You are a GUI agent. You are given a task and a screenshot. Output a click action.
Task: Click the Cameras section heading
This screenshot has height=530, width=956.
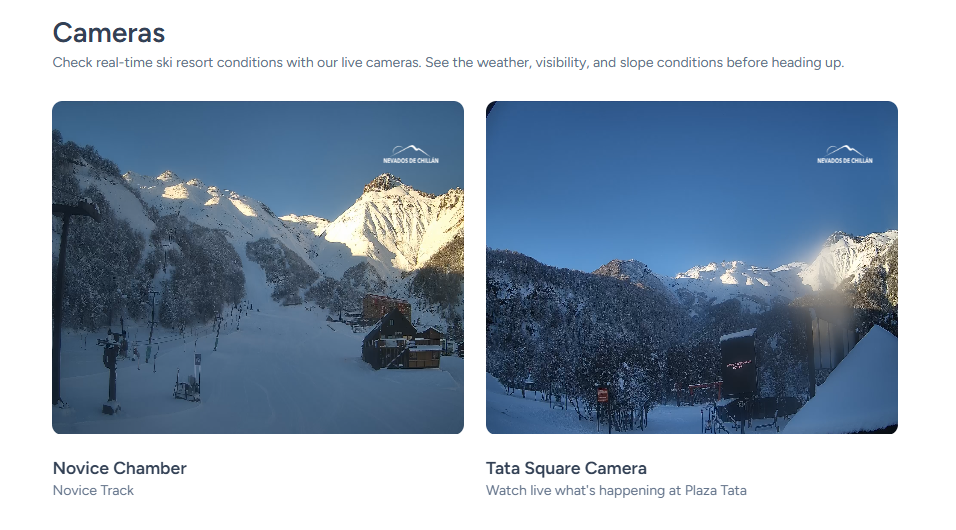tap(109, 33)
